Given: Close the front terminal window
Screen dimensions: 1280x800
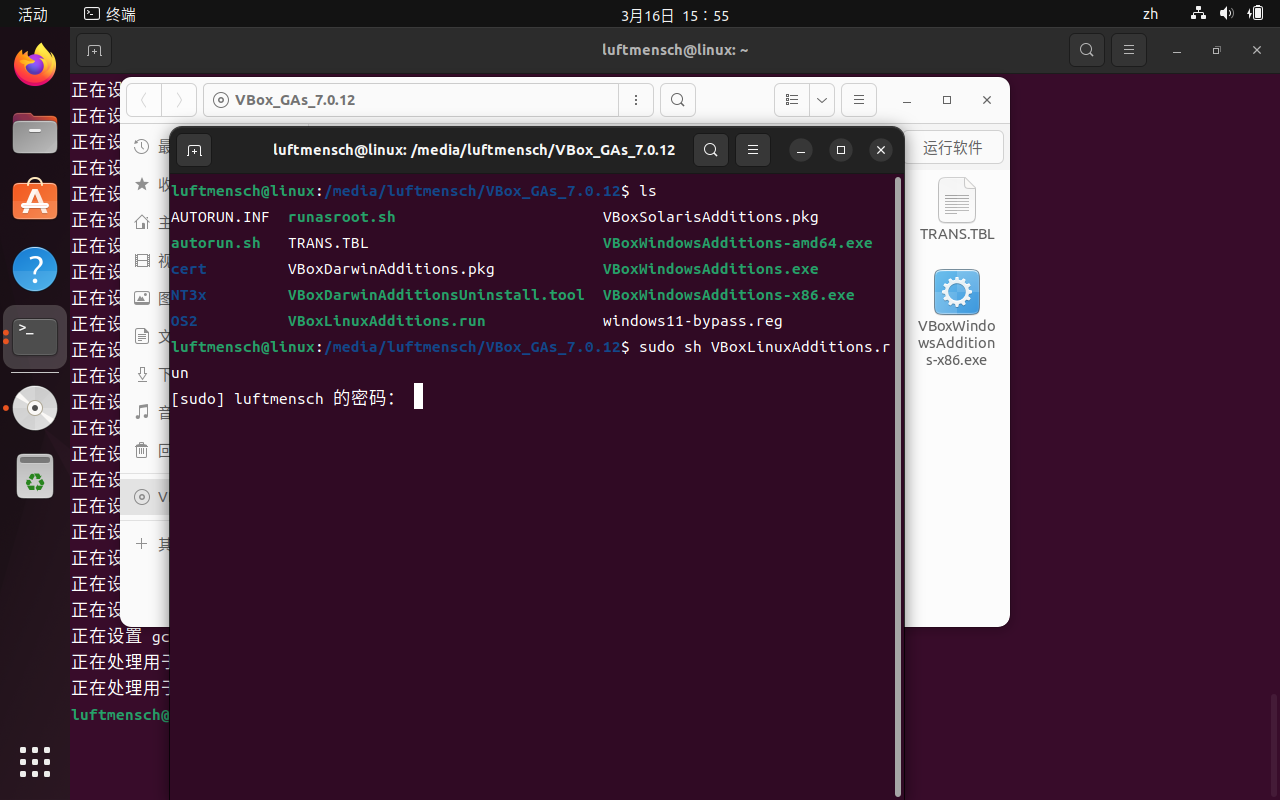Looking at the screenshot, I should (881, 150).
